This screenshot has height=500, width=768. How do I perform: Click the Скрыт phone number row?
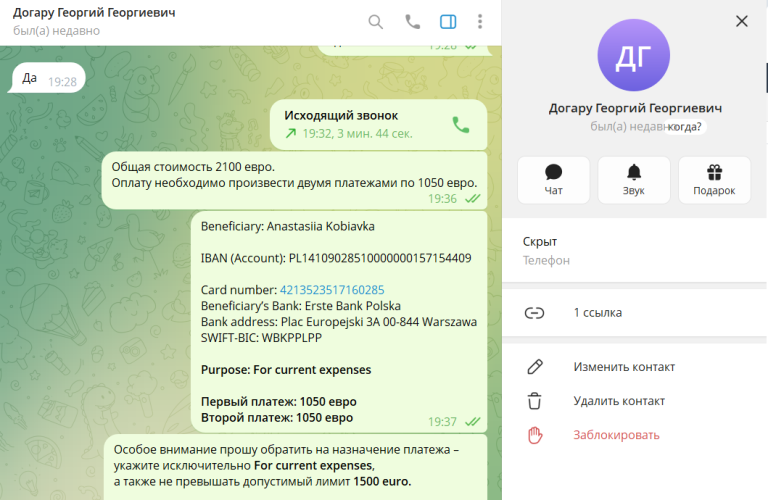(x=635, y=250)
